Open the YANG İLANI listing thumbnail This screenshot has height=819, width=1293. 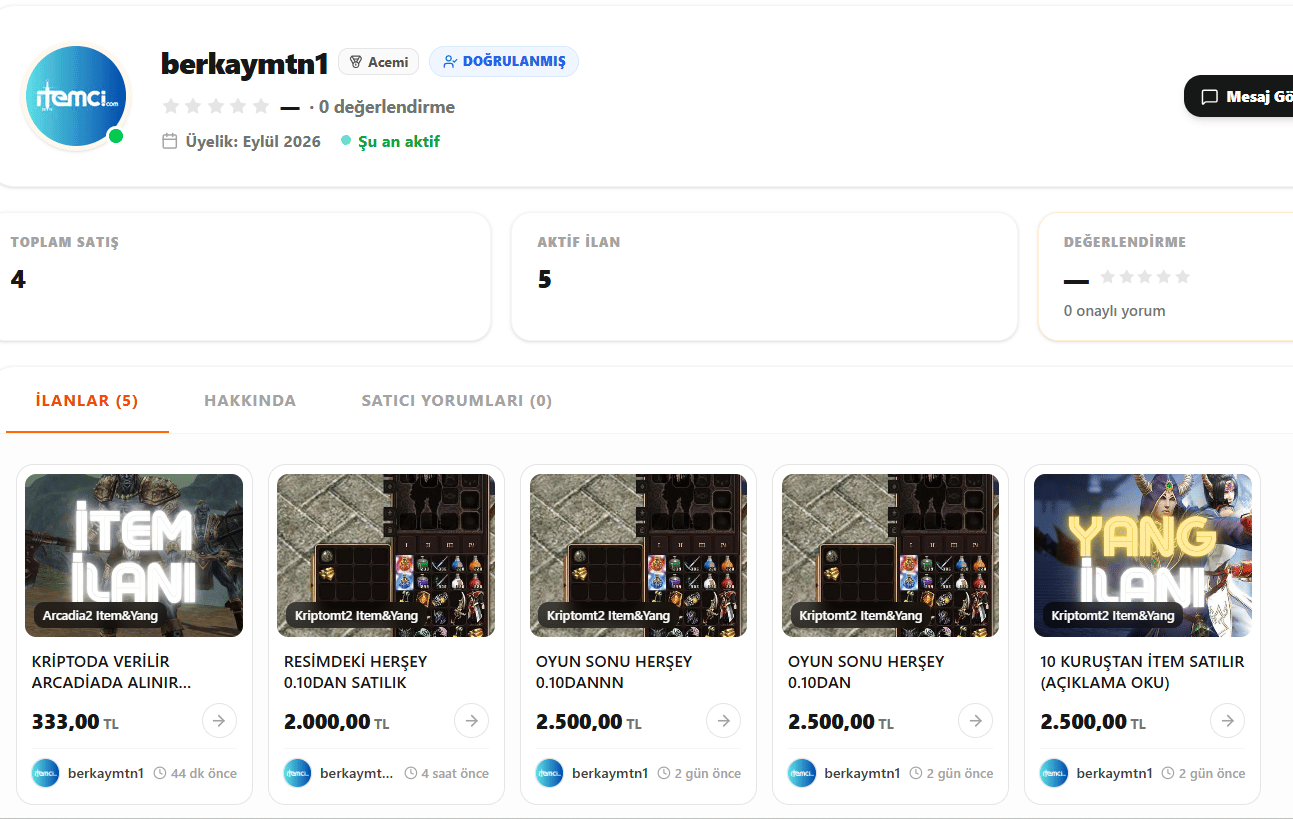[x=1143, y=555]
